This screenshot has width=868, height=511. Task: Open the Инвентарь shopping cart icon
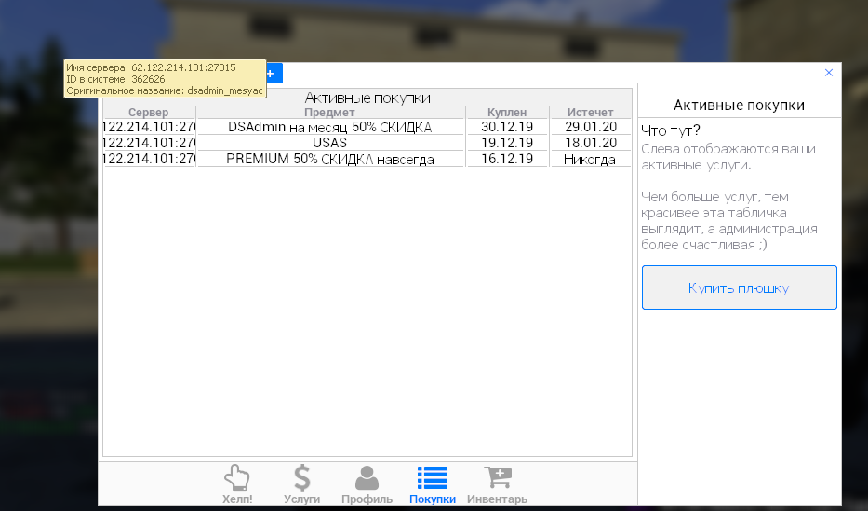pyautogui.click(x=497, y=478)
